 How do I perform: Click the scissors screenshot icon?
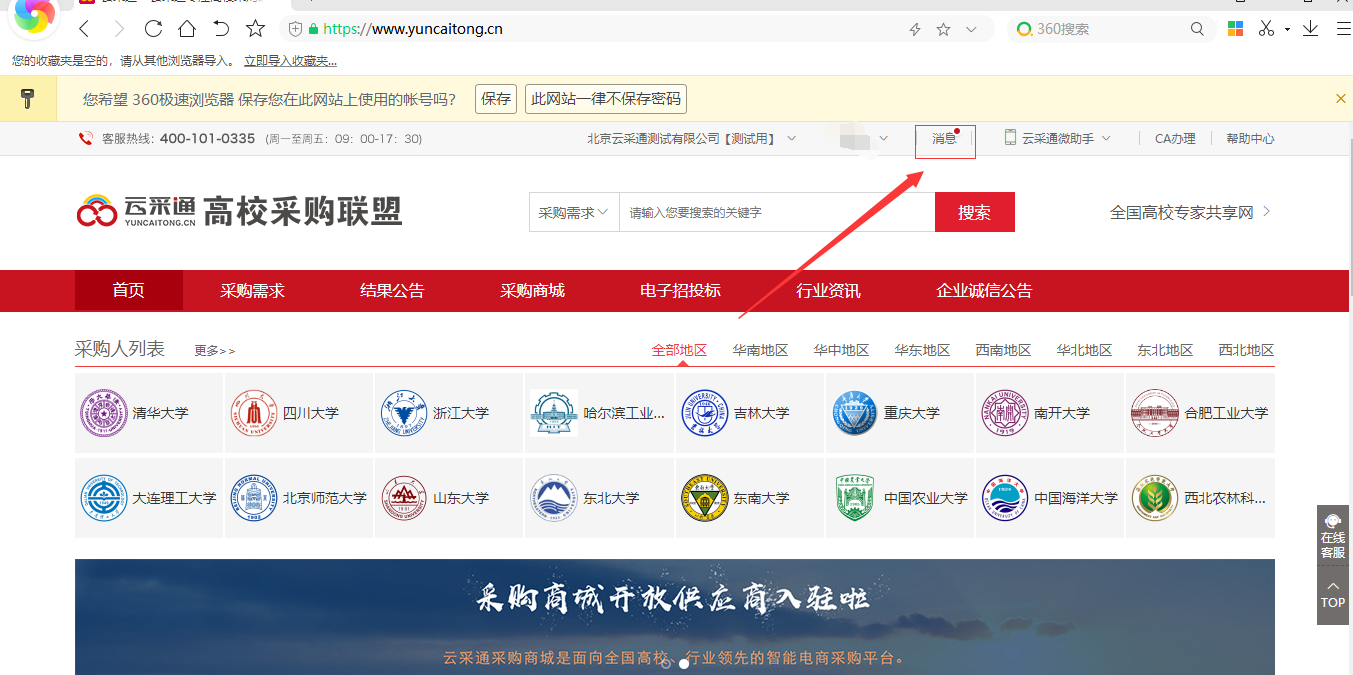click(1266, 29)
